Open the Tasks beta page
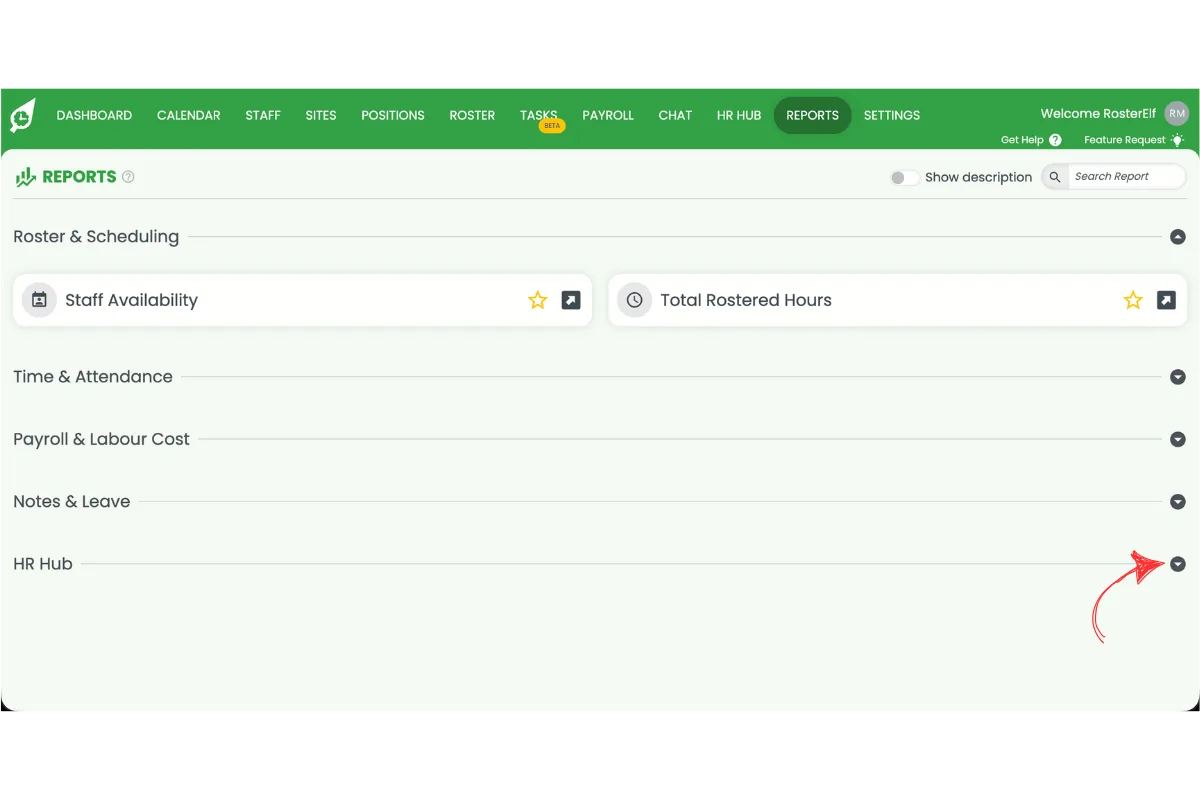 pyautogui.click(x=539, y=115)
